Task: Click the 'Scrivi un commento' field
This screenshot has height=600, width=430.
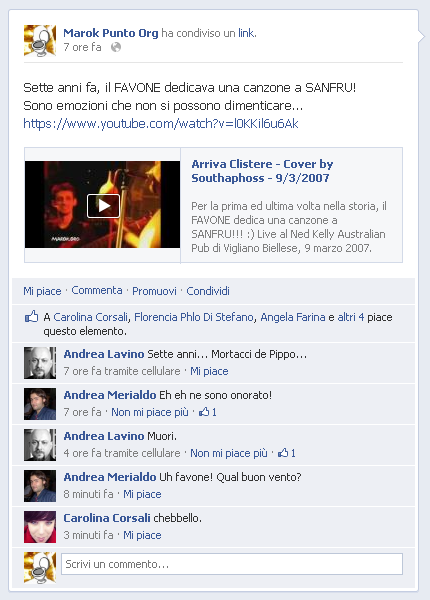Action: click(231, 564)
